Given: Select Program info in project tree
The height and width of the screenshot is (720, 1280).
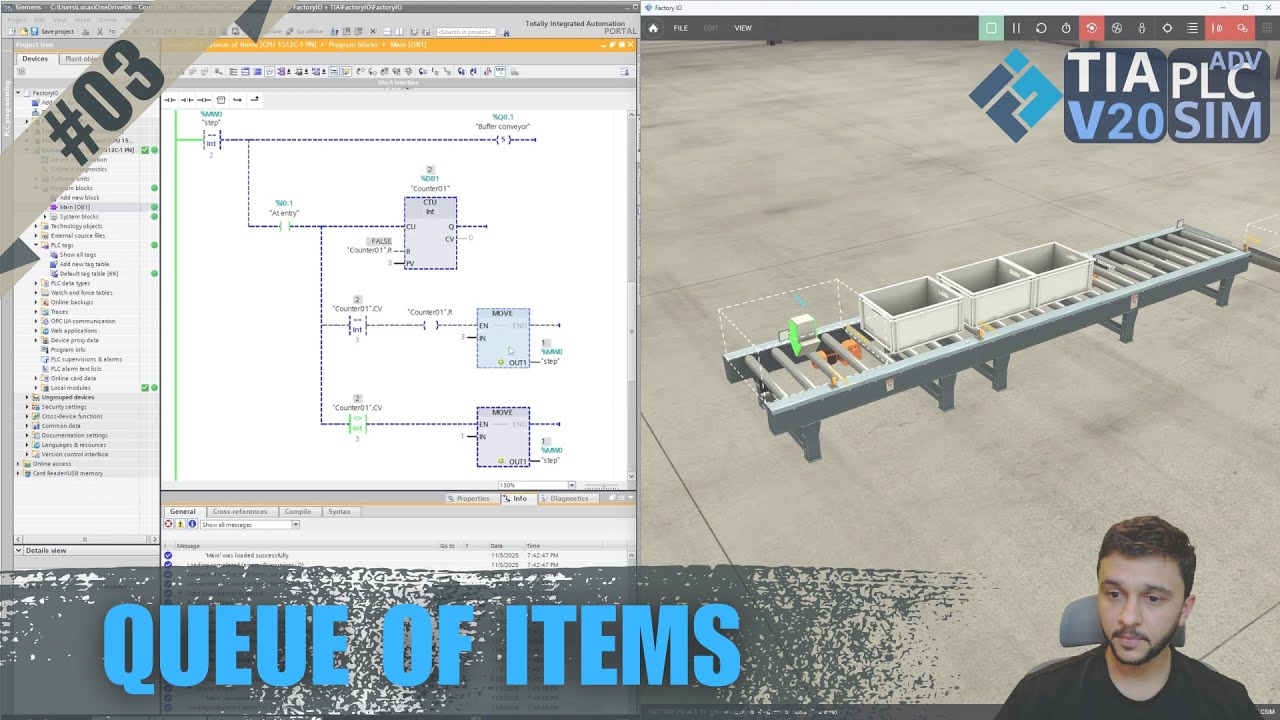Looking at the screenshot, I should pyautogui.click(x=67, y=350).
